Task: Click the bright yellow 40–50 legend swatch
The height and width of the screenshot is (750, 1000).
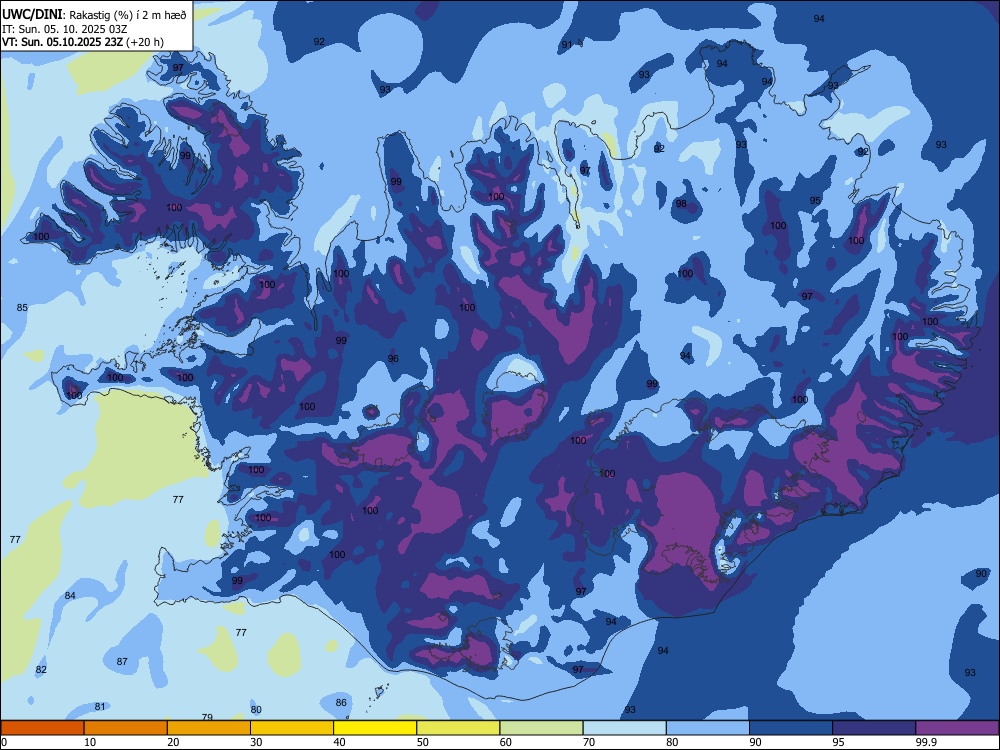Action: [375, 728]
